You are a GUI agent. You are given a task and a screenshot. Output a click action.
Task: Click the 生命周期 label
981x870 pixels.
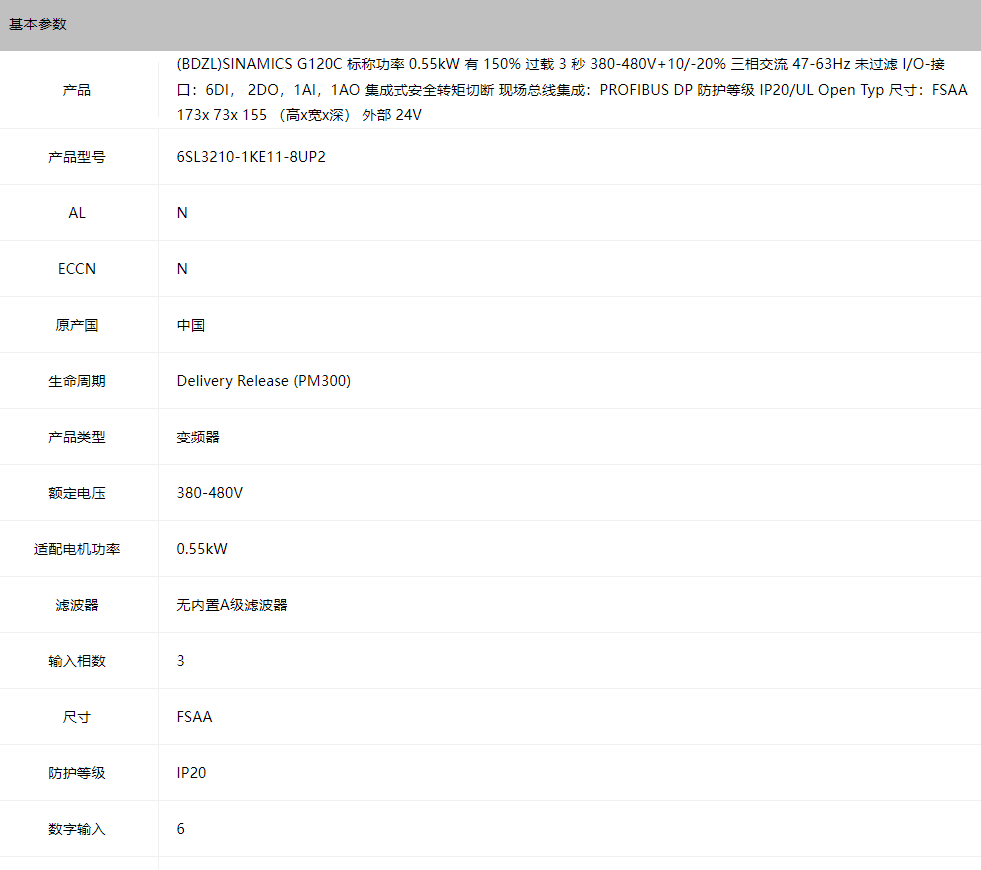(77, 381)
